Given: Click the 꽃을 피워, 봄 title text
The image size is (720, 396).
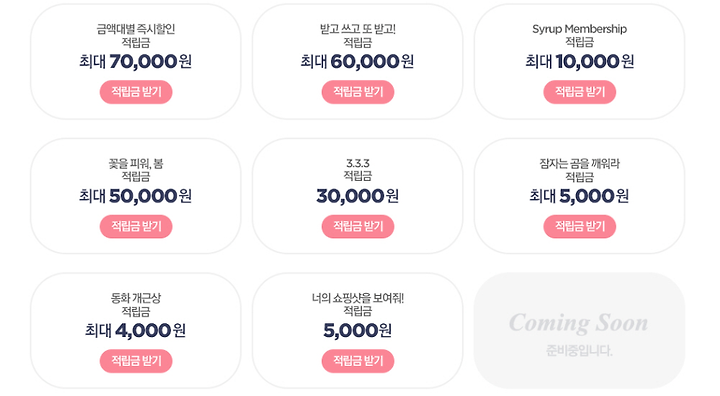Looking at the screenshot, I should [x=136, y=164].
